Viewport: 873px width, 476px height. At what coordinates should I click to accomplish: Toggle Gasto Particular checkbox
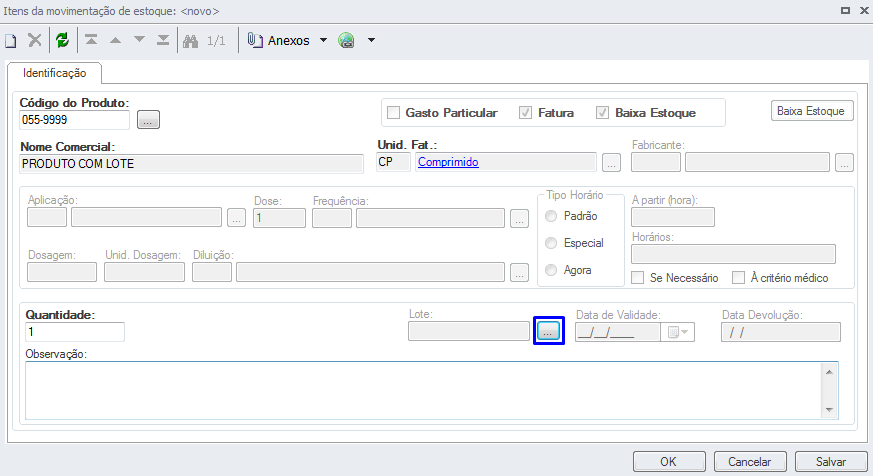394,112
